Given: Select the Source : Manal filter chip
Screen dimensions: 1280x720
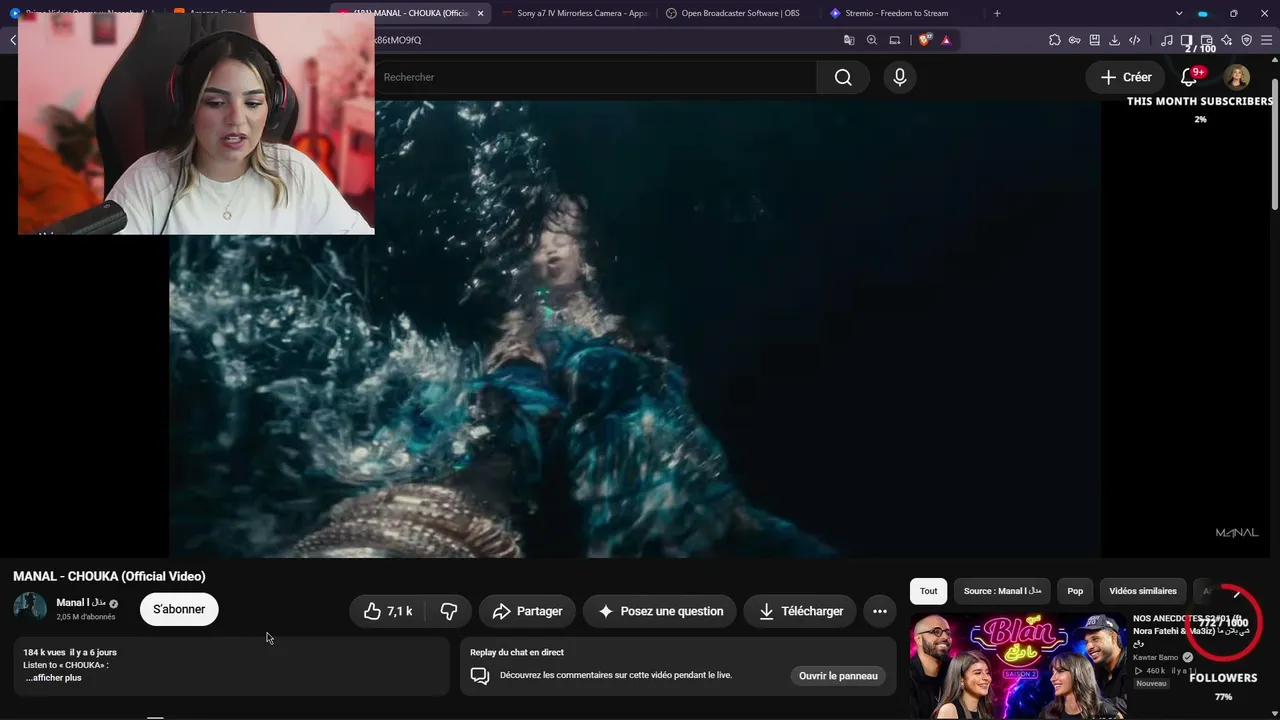Looking at the screenshot, I should (x=1002, y=591).
